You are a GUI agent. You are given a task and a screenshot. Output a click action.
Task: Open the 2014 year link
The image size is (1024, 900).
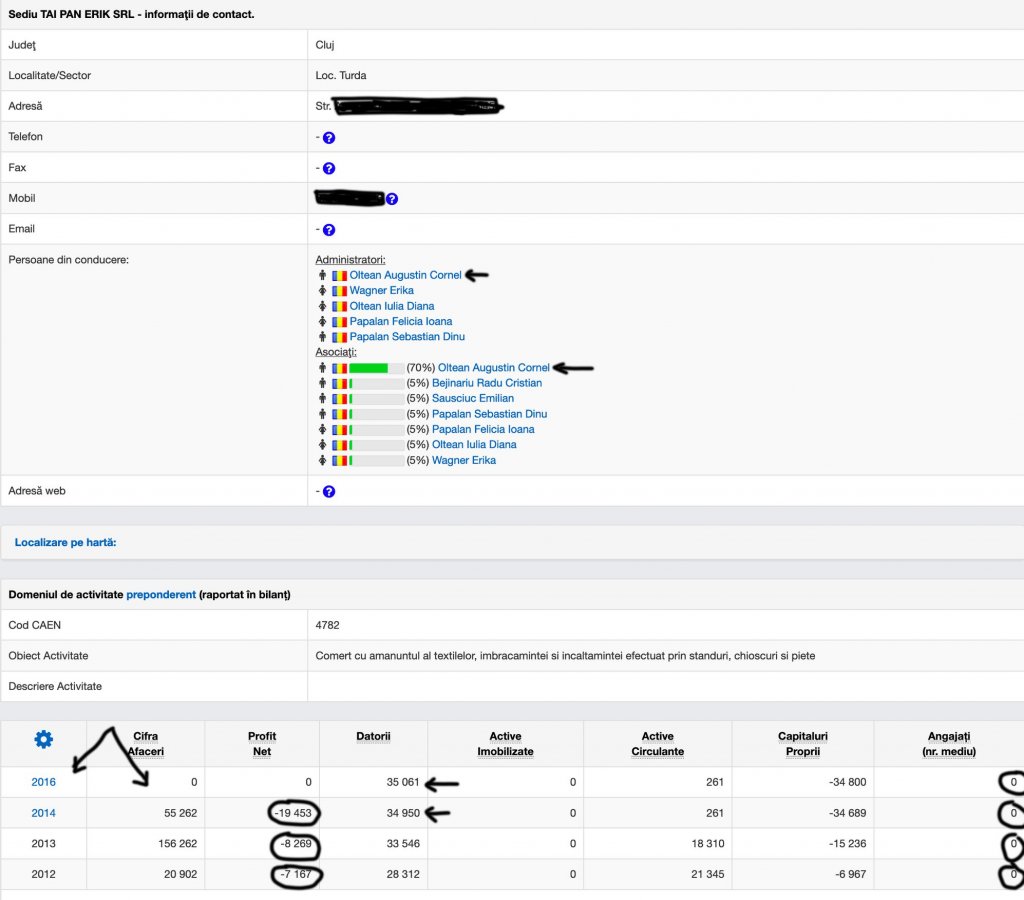click(x=44, y=813)
